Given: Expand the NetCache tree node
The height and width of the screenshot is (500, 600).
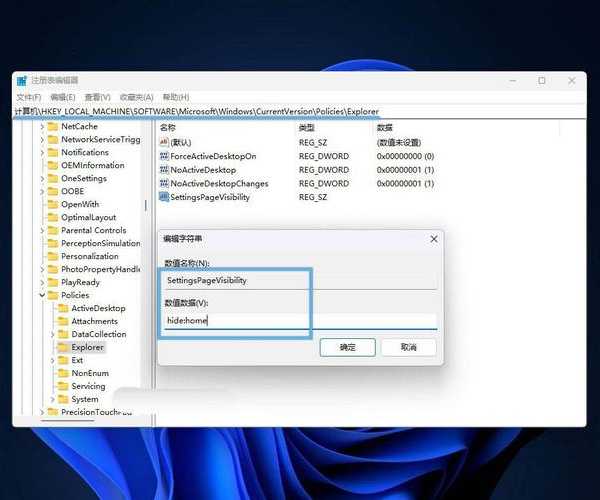Looking at the screenshot, I should click(43, 127).
